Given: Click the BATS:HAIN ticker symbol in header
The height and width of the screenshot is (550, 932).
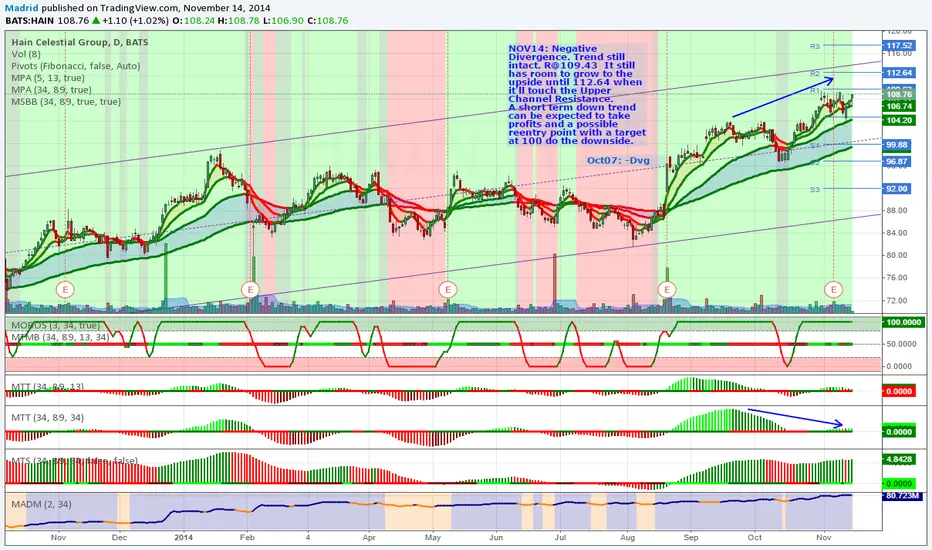Looking at the screenshot, I should (x=30, y=21).
